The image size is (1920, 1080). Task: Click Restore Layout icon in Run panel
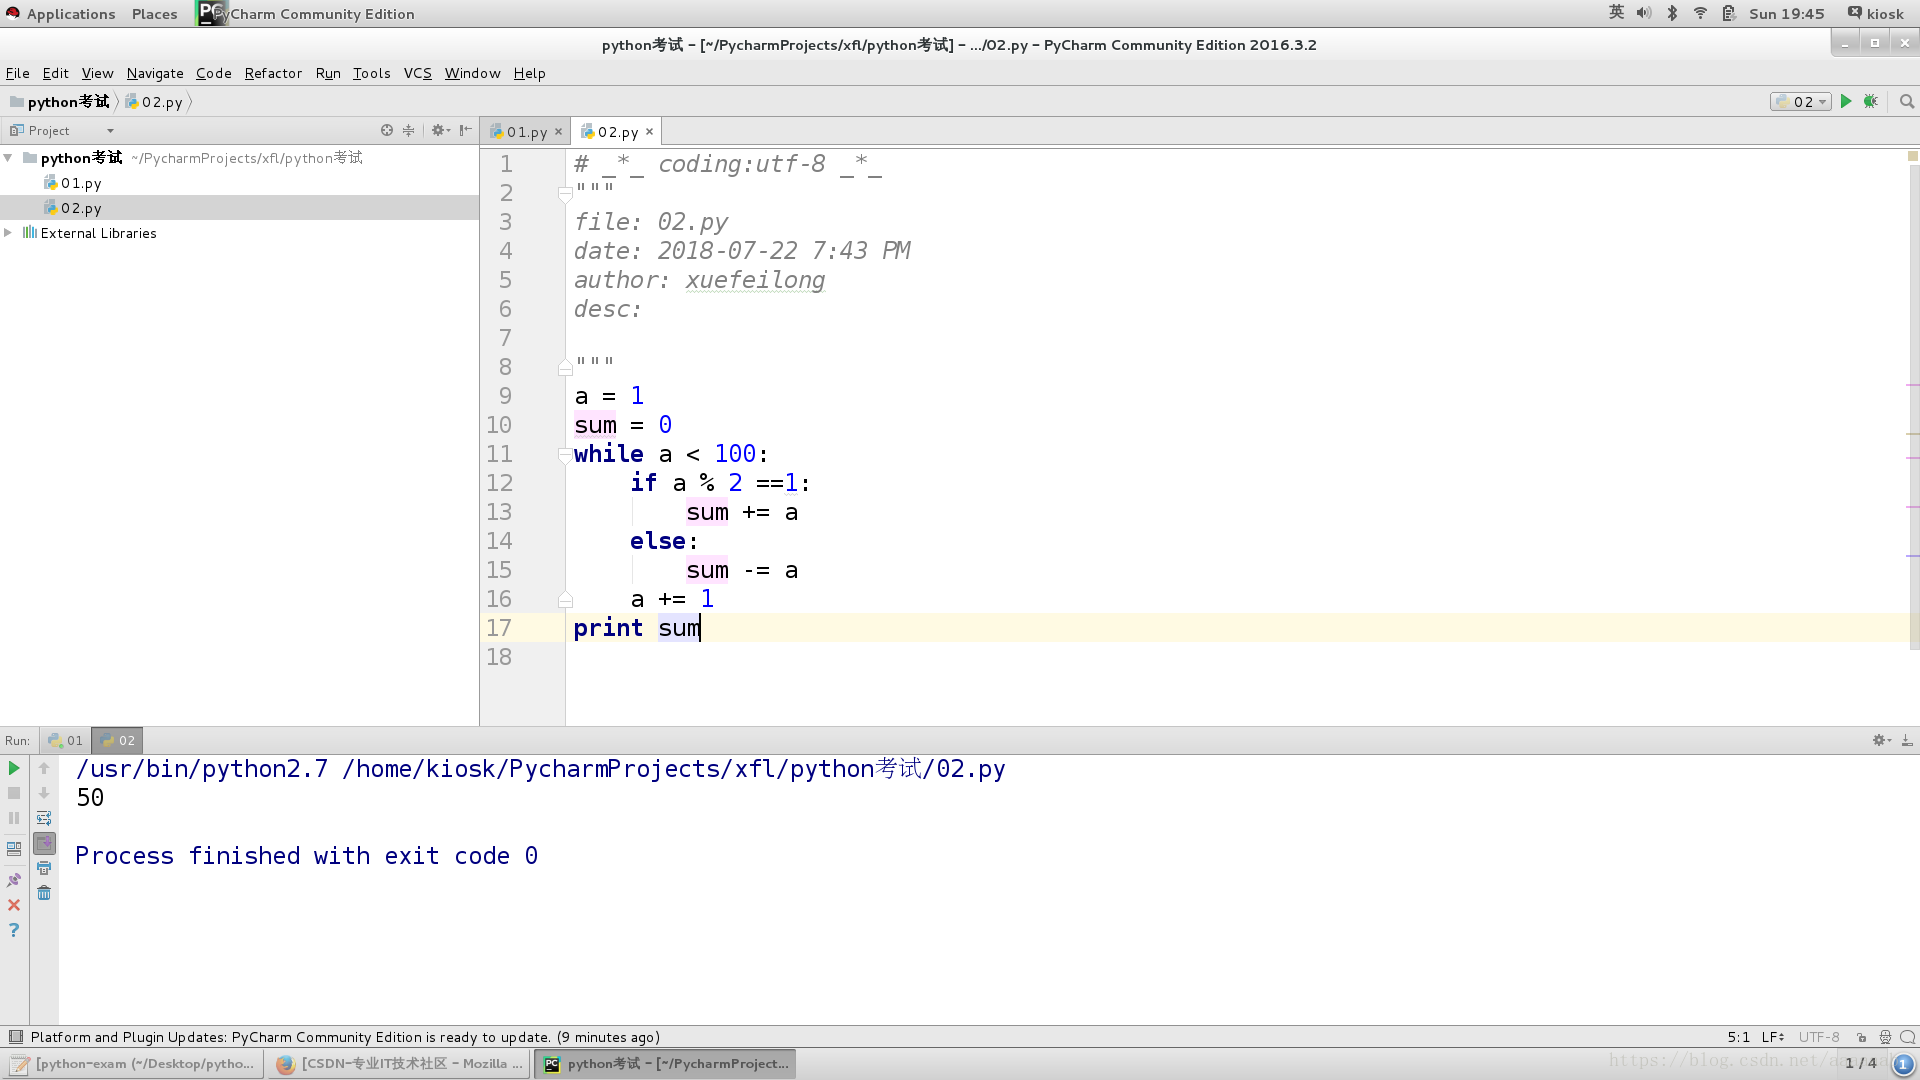point(14,848)
